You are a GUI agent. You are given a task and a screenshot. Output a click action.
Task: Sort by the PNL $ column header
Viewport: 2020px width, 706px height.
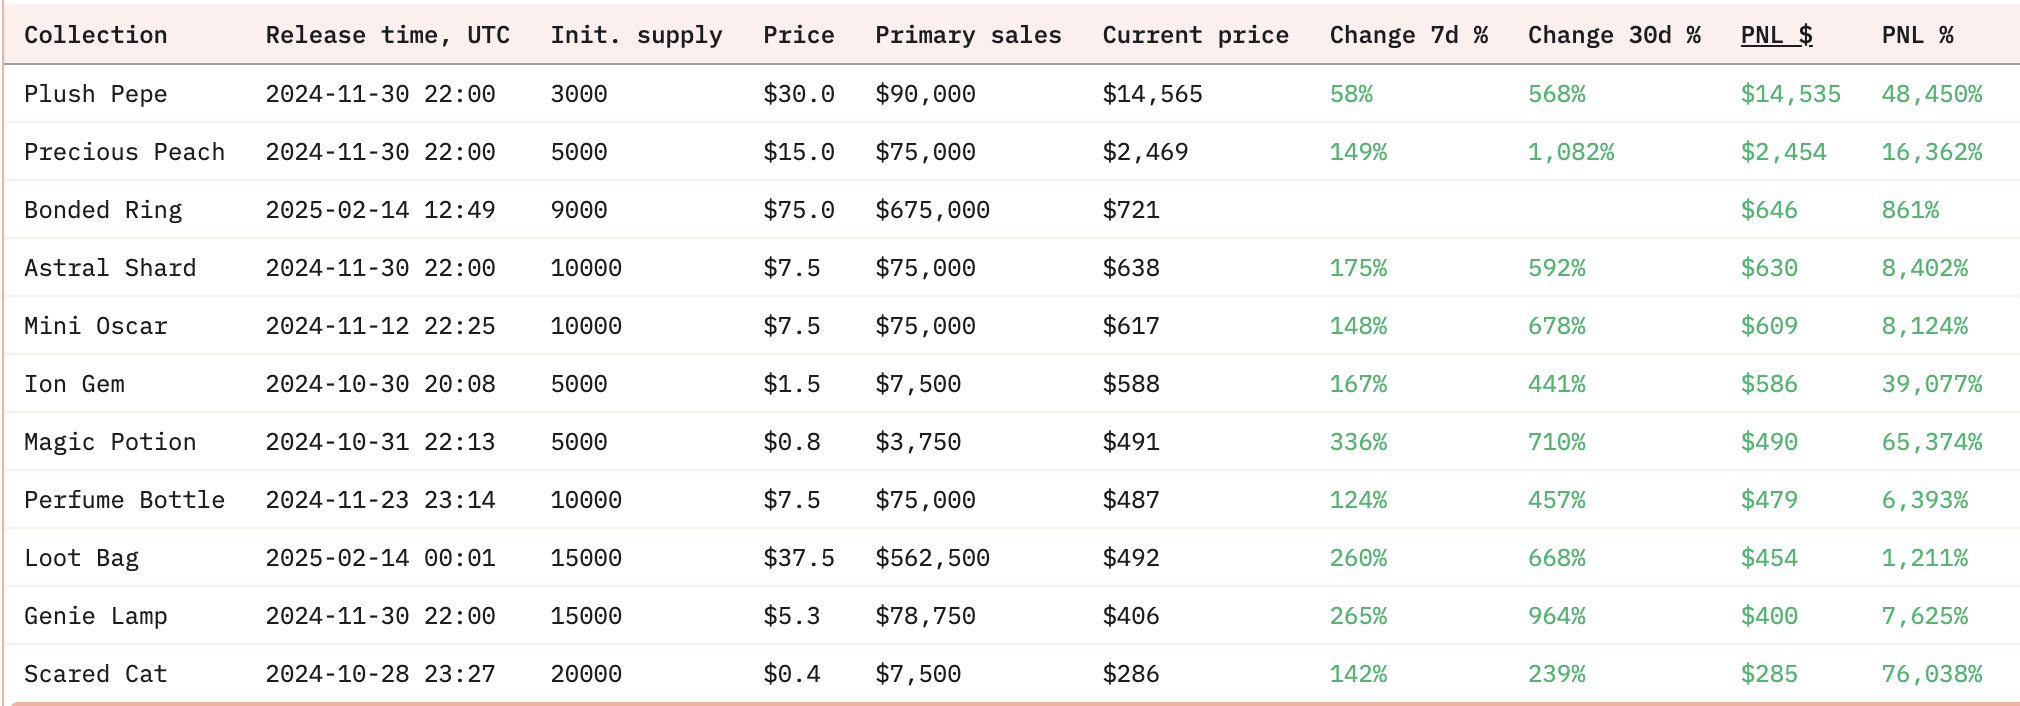(x=1776, y=35)
